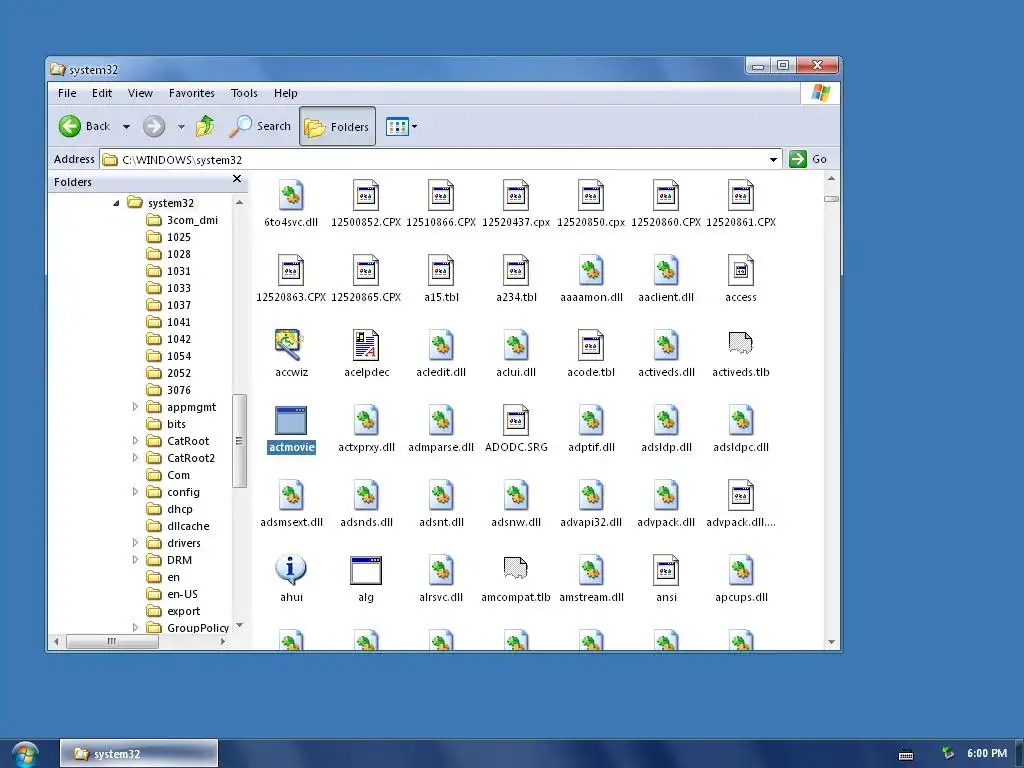This screenshot has width=1024, height=768.
Task: Click the Windows flag logo
Action: point(821,93)
